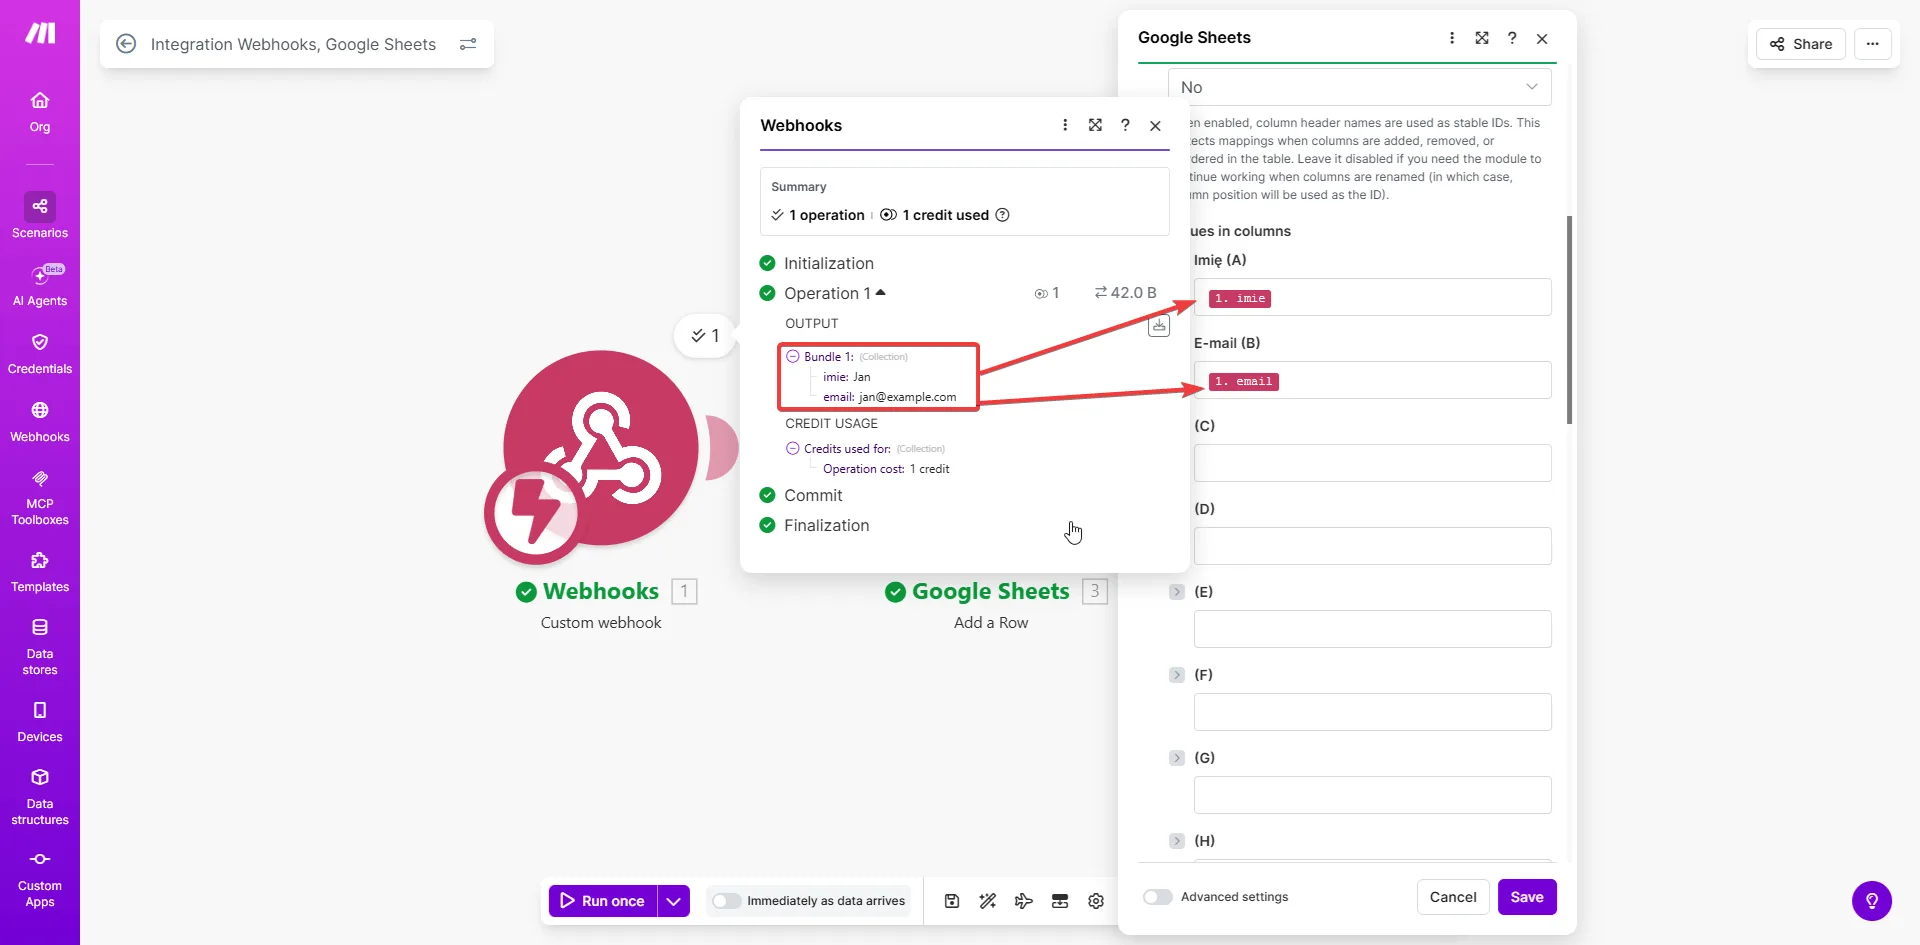This screenshot has height=945, width=1920.
Task: Click the credit used info icon
Action: click(x=1003, y=215)
